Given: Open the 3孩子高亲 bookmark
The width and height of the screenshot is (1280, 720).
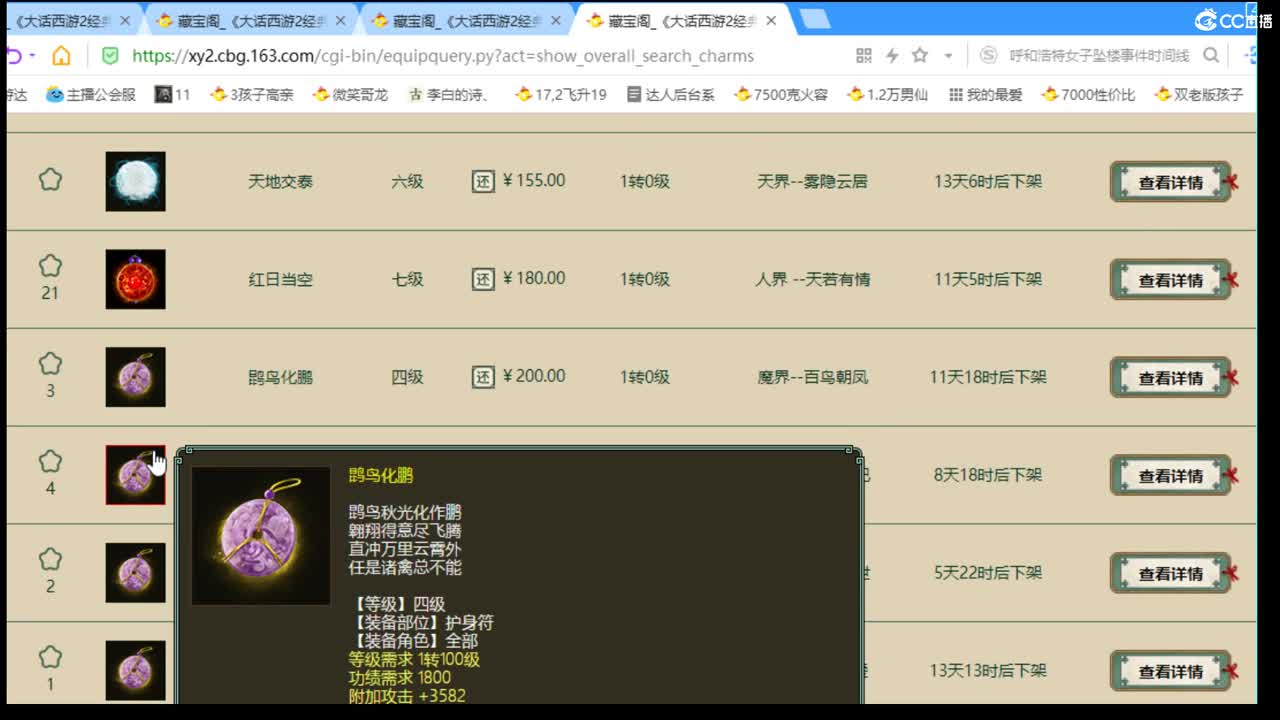Looking at the screenshot, I should [251, 94].
